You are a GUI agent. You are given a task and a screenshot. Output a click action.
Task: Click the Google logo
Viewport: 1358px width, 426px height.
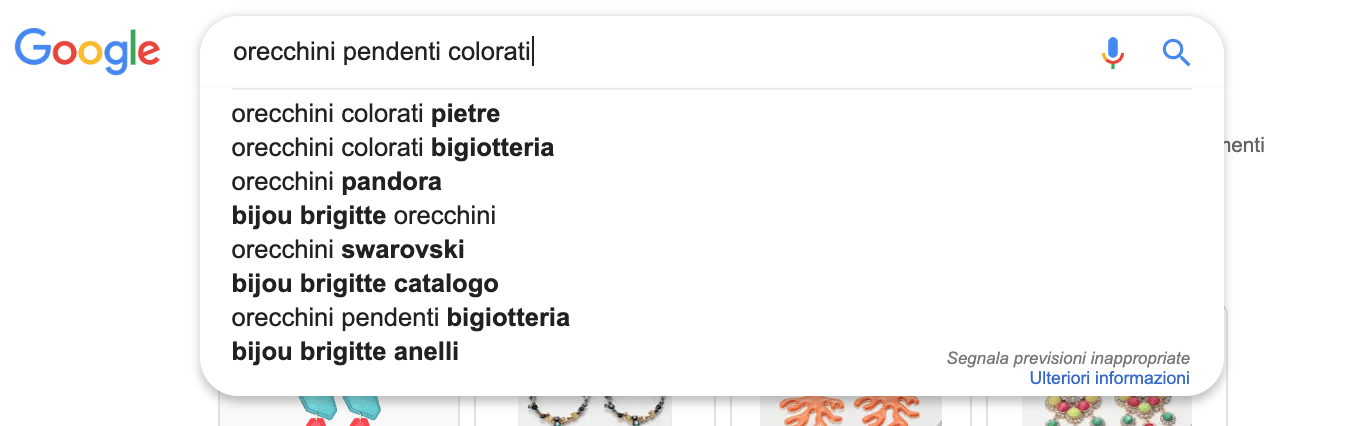pyautogui.click(x=87, y=50)
